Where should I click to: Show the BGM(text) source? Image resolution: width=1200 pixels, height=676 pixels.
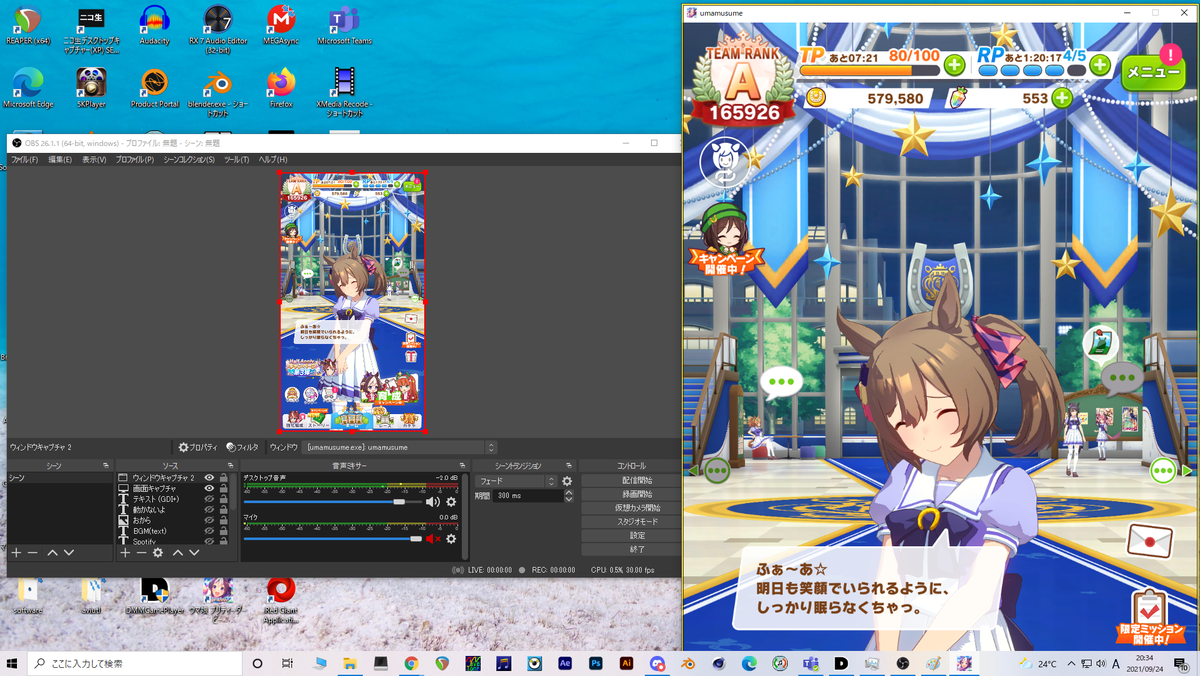(x=209, y=531)
